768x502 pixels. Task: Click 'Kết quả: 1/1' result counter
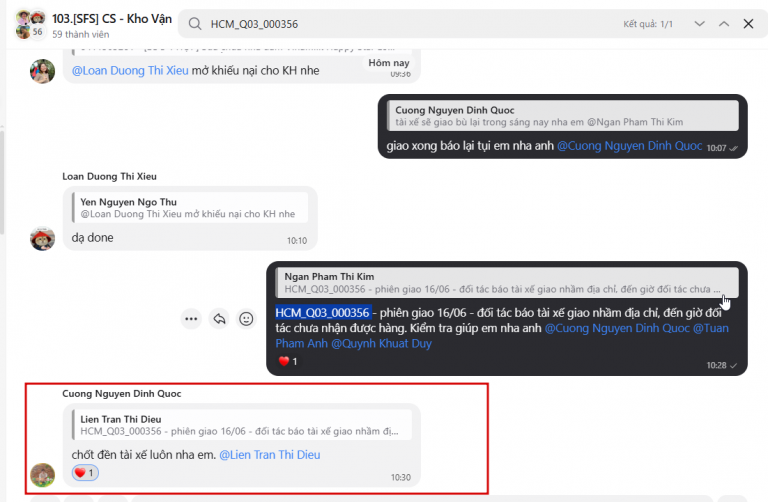coord(648,24)
